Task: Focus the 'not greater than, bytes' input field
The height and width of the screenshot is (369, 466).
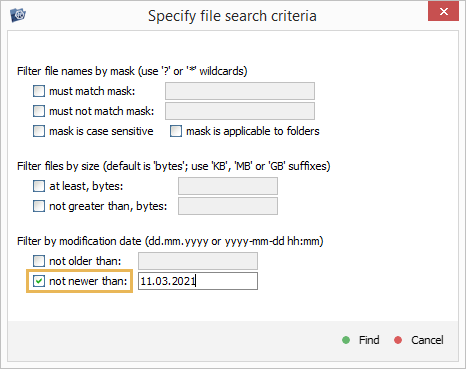Action: (228, 206)
